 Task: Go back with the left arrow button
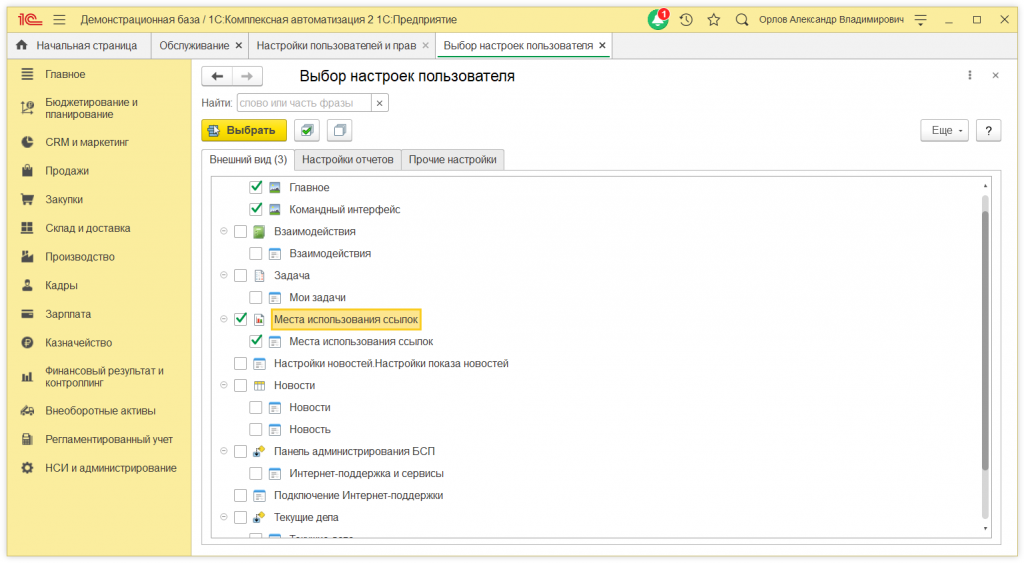click(217, 76)
